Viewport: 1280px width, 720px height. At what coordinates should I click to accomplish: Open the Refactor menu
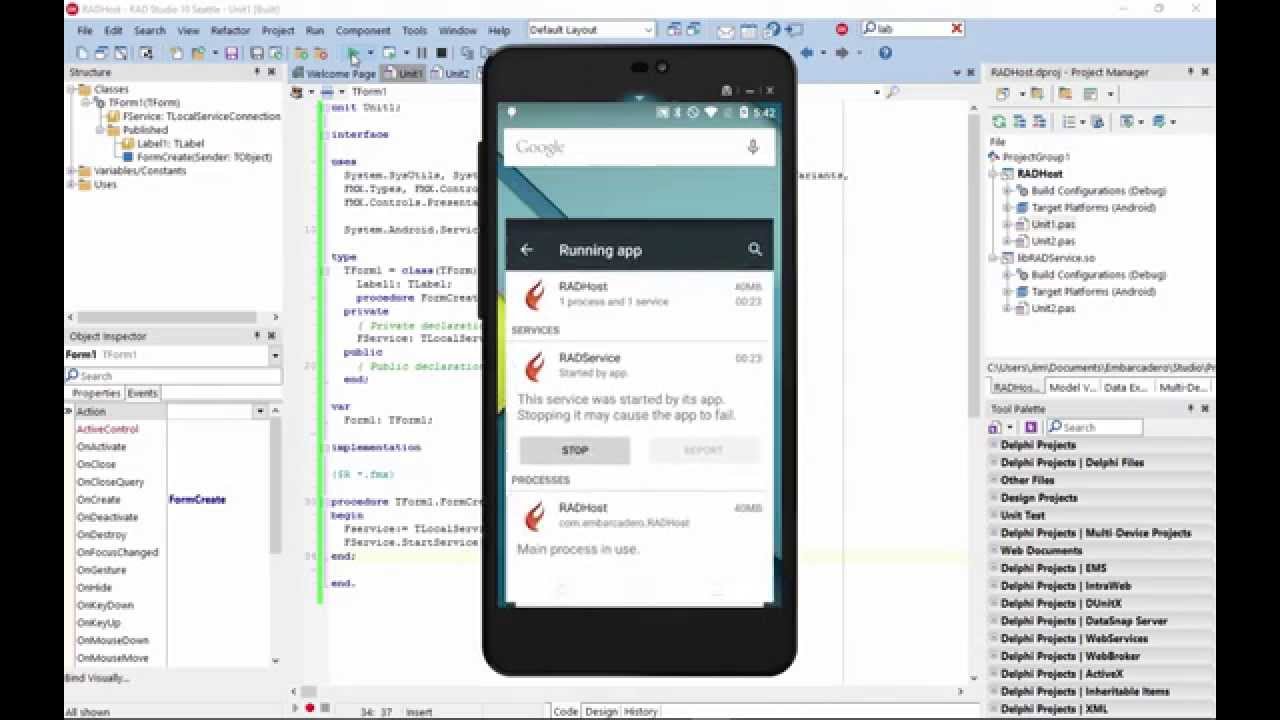click(230, 31)
